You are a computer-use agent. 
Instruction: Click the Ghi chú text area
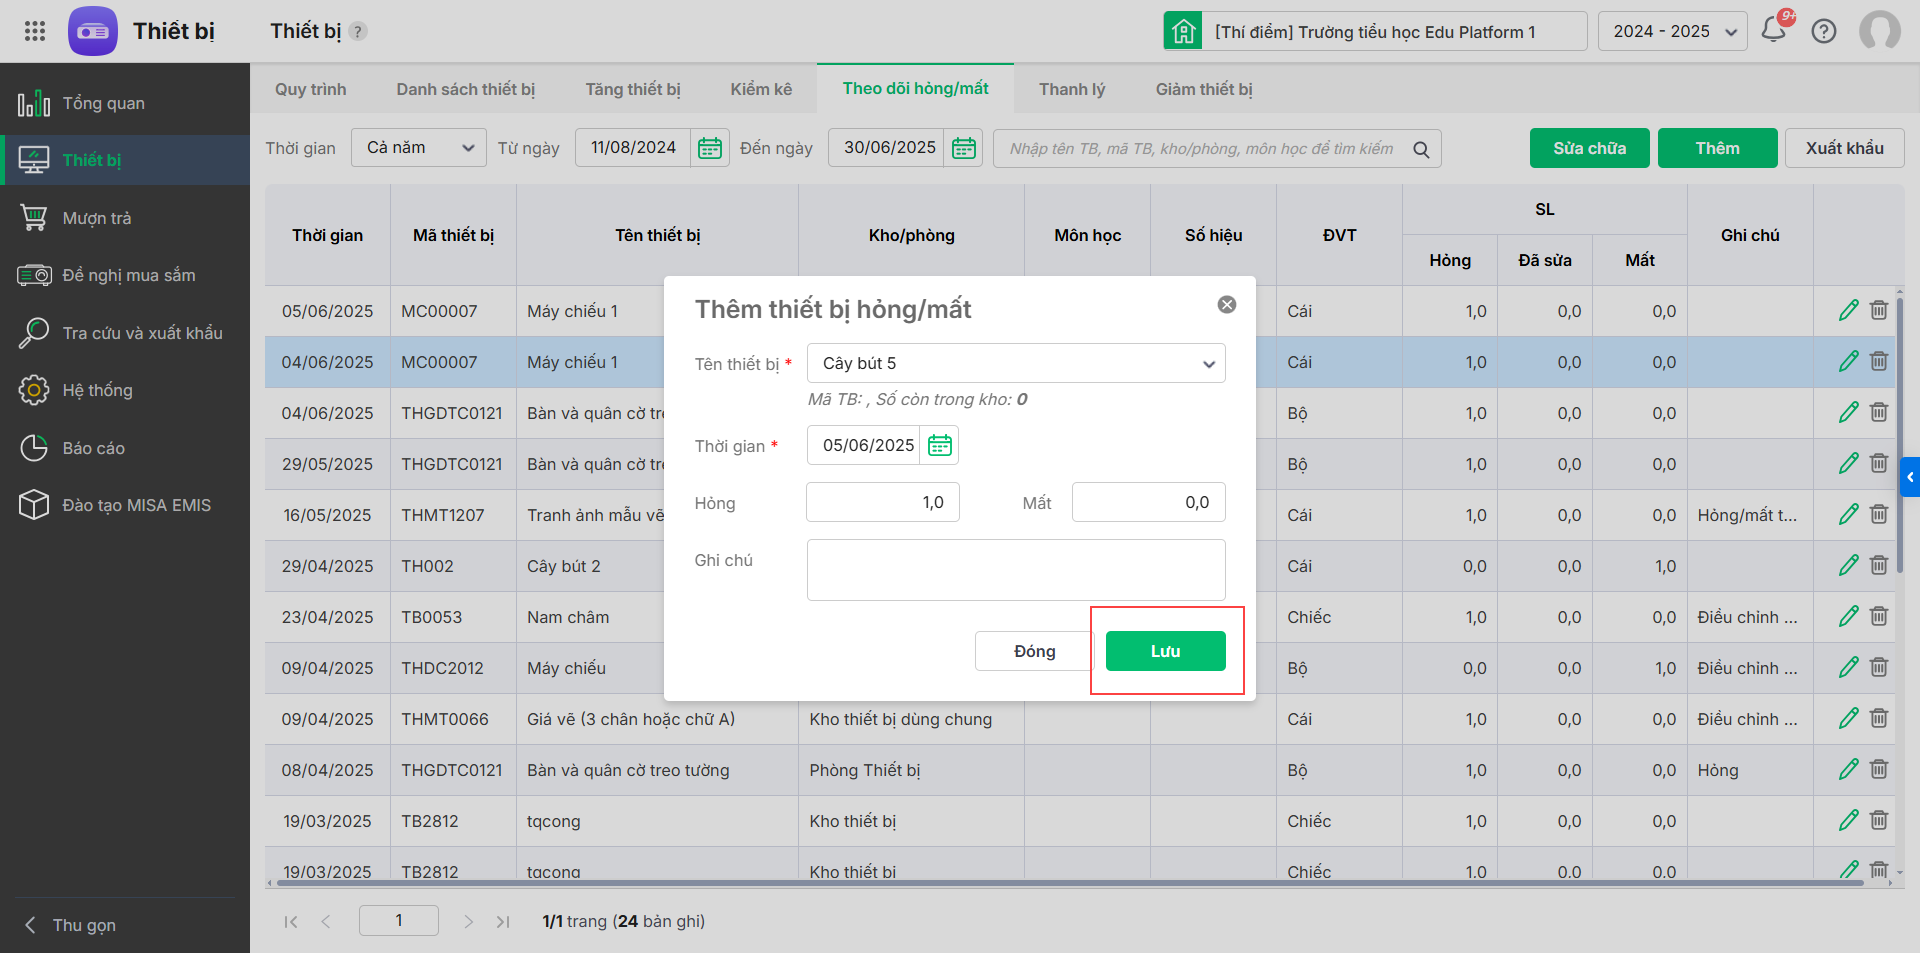[1015, 570]
